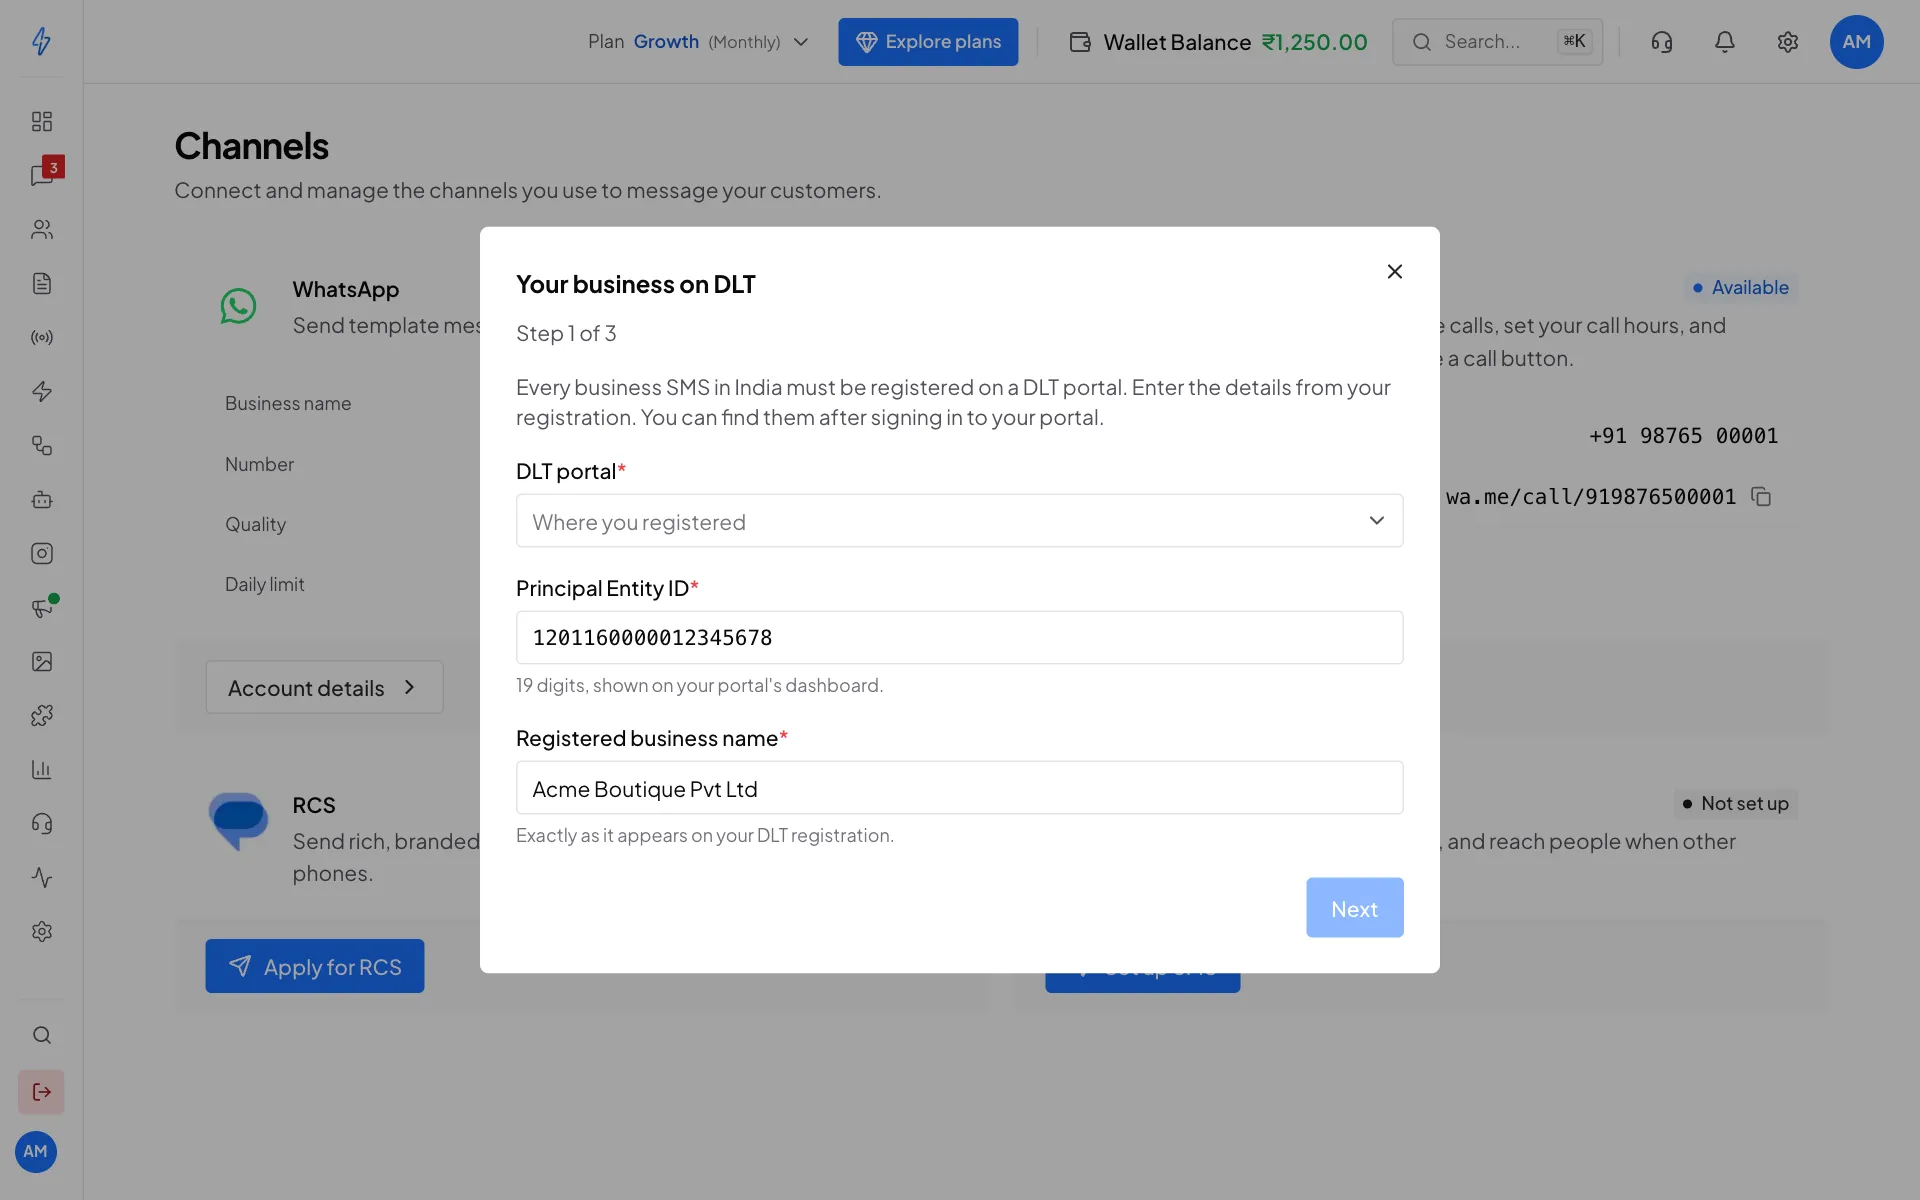Viewport: 1920px width, 1200px height.
Task: Click the top bar Search box
Action: click(1497, 42)
